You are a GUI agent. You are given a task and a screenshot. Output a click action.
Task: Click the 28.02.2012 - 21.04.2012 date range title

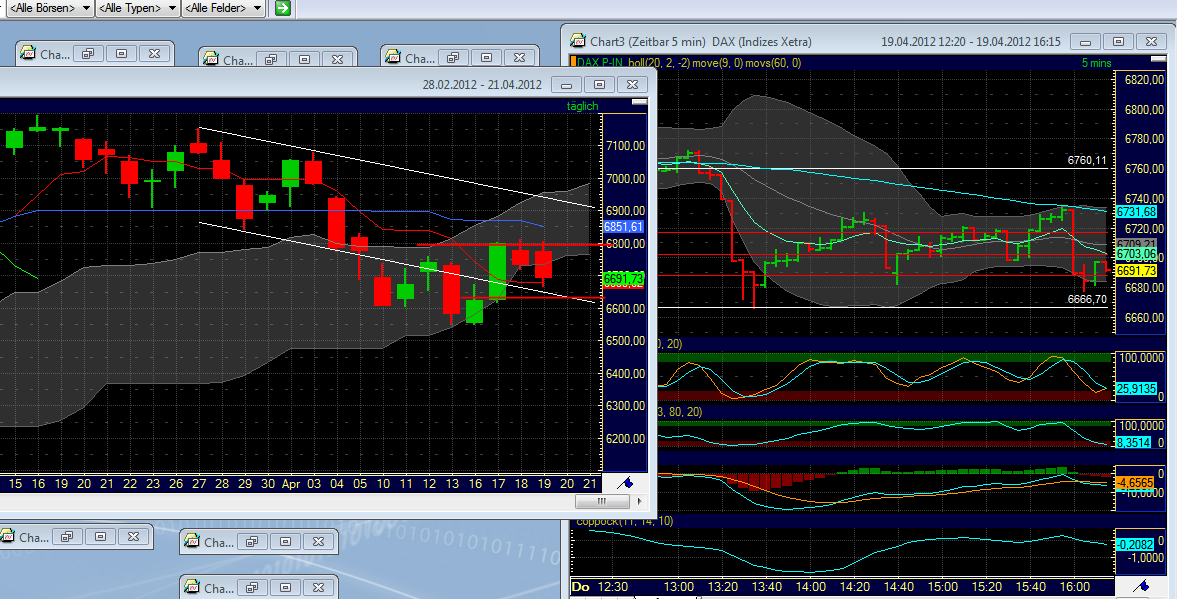pos(482,85)
